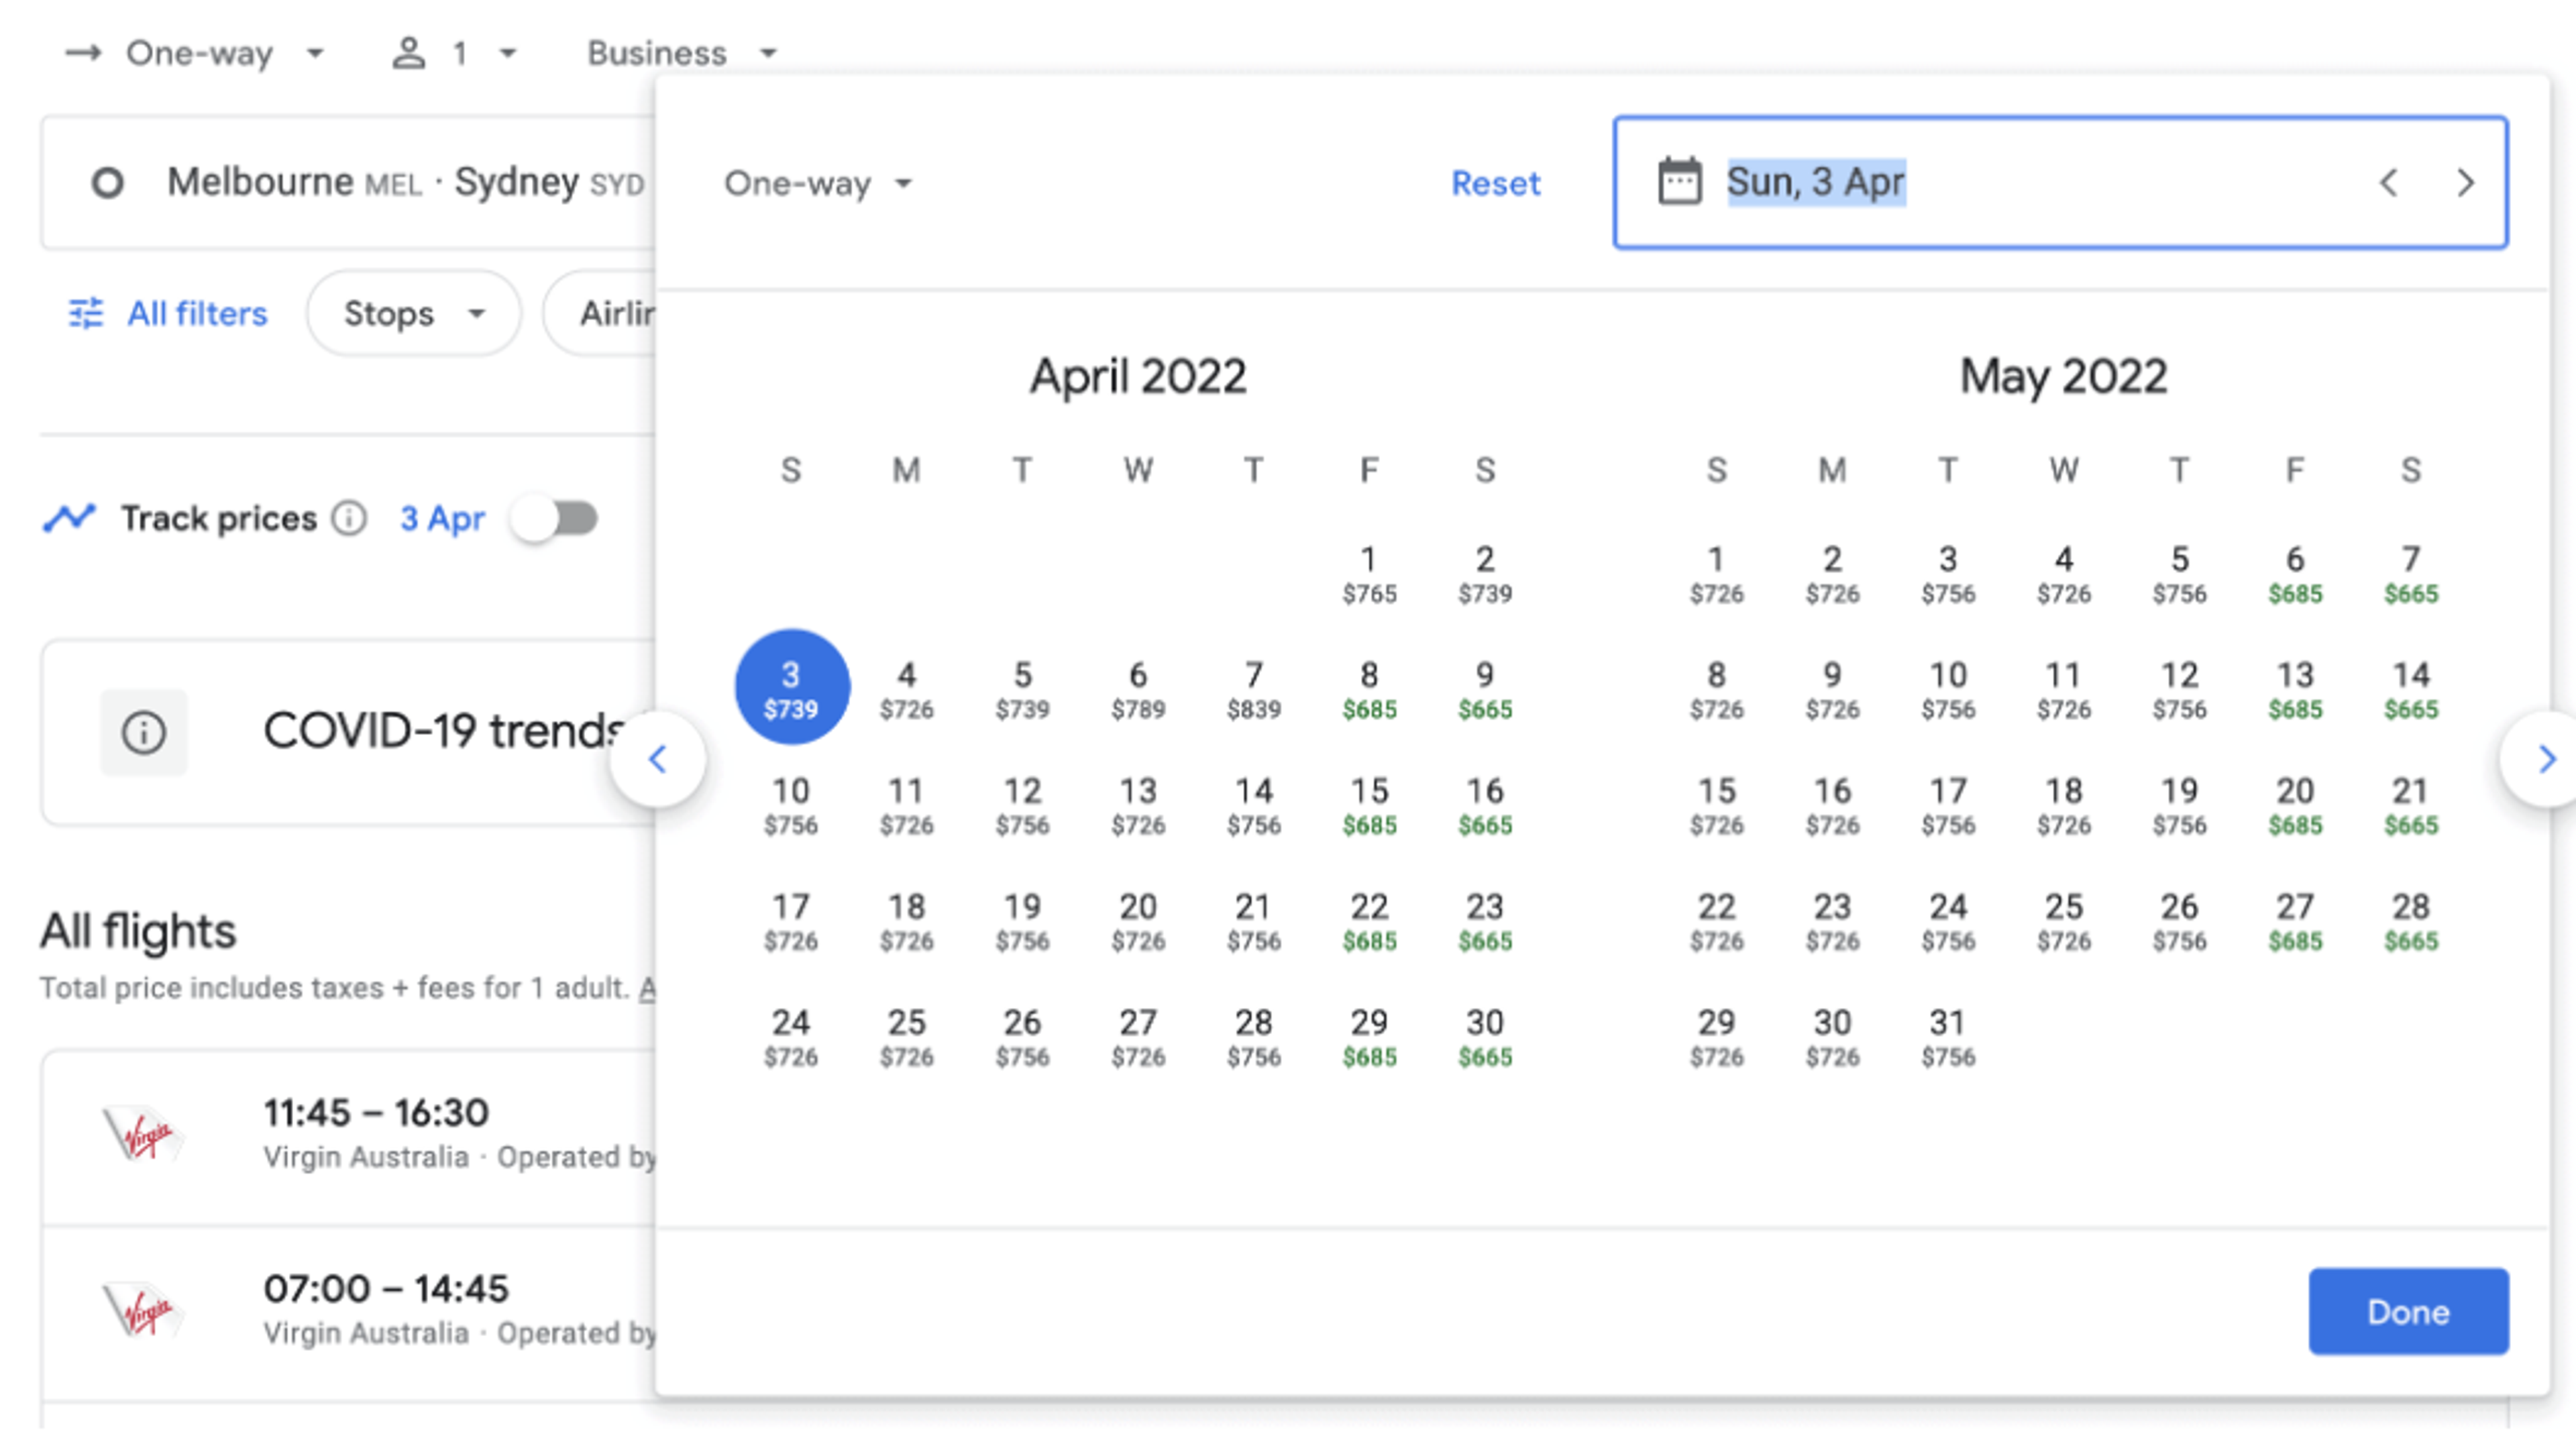The image size is (2576, 1438).
Task: Click Reset to clear selected date
Action: tap(1495, 183)
